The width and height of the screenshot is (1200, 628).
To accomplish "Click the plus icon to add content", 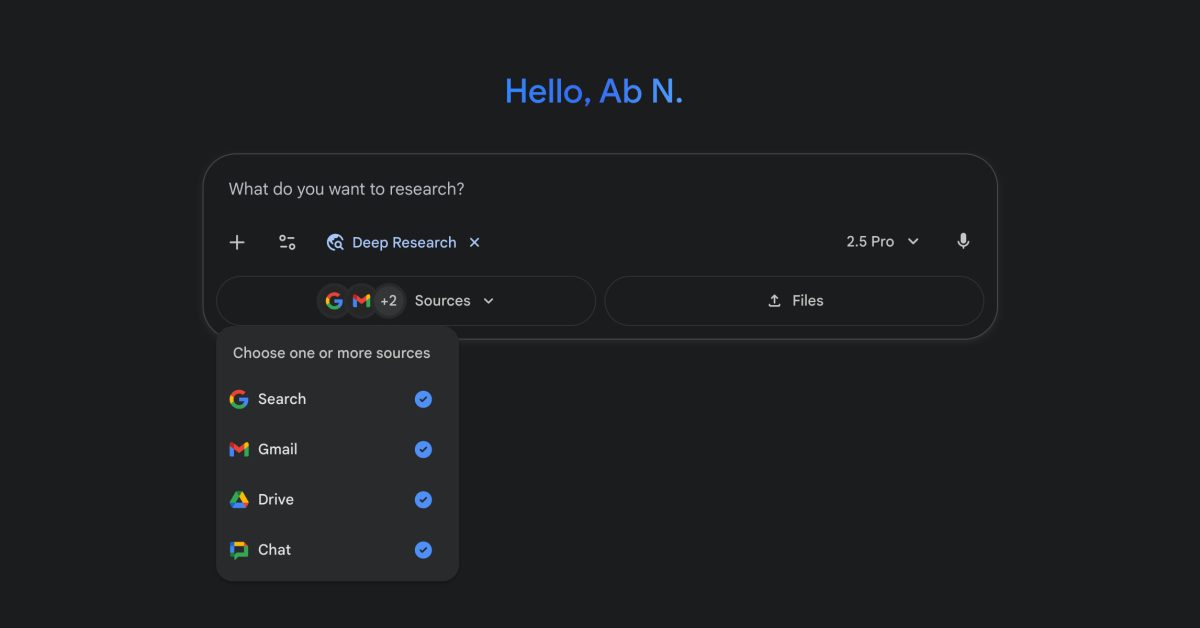I will coord(237,242).
